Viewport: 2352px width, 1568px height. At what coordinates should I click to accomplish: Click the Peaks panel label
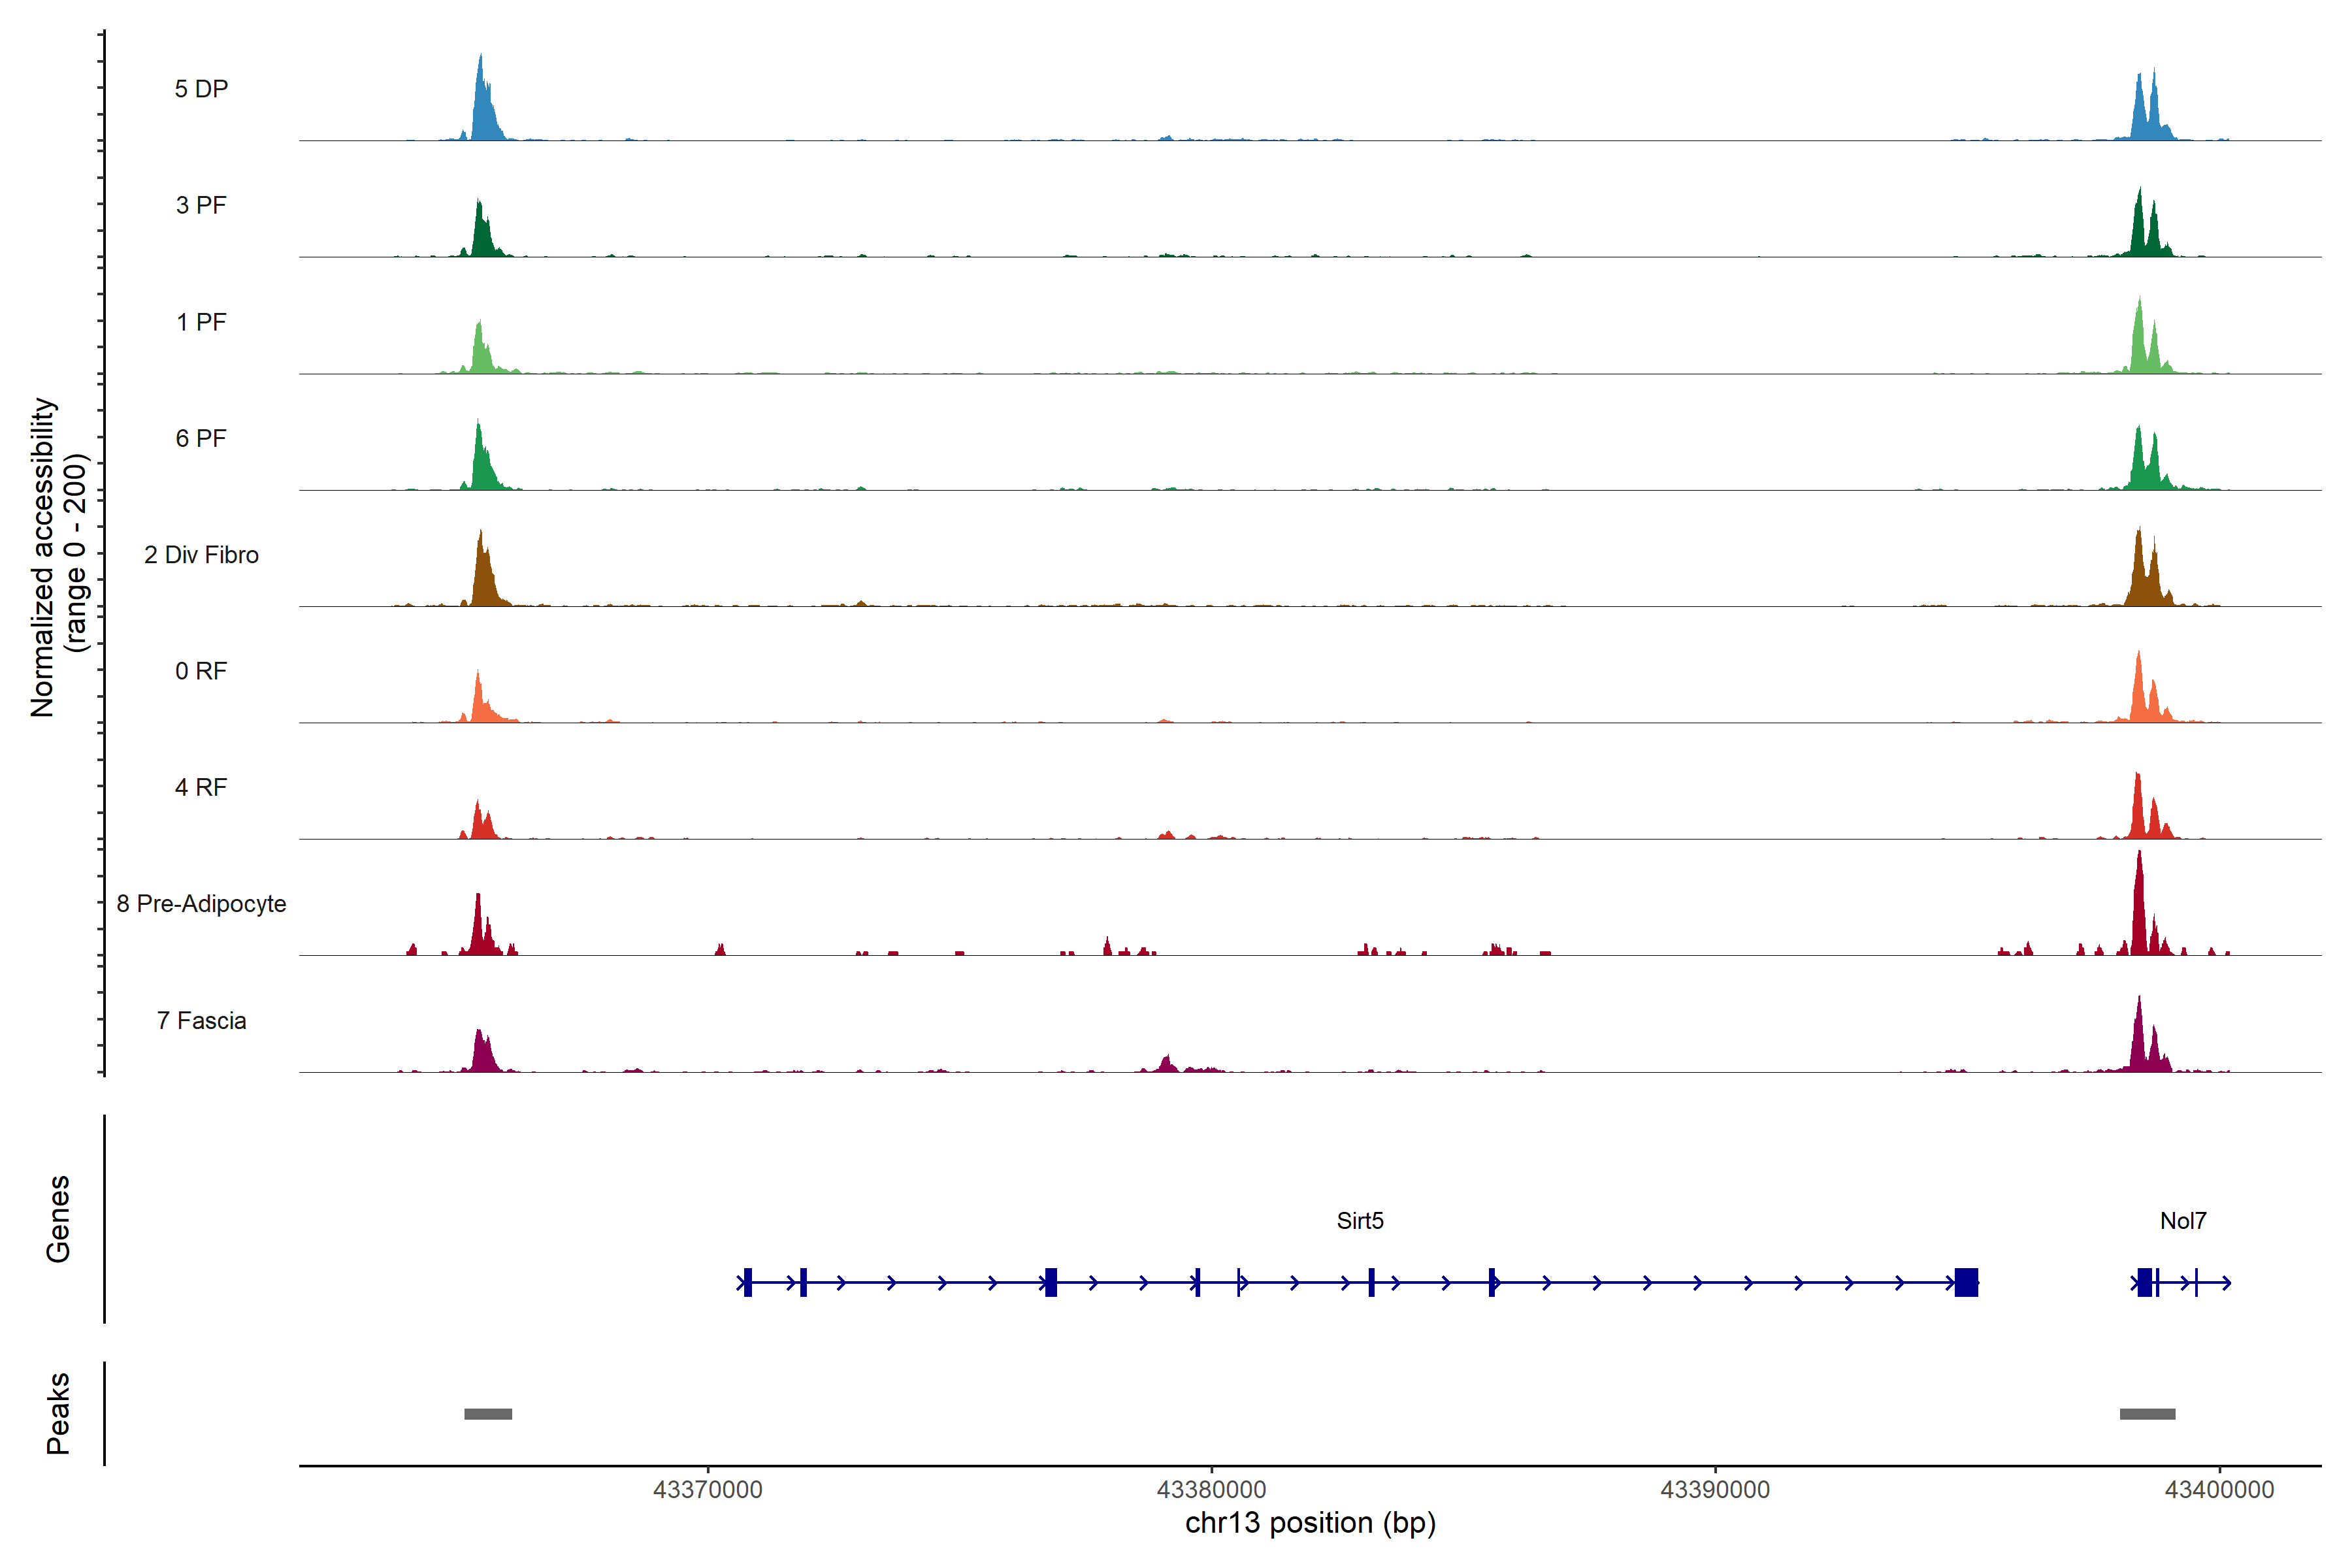pos(58,1413)
